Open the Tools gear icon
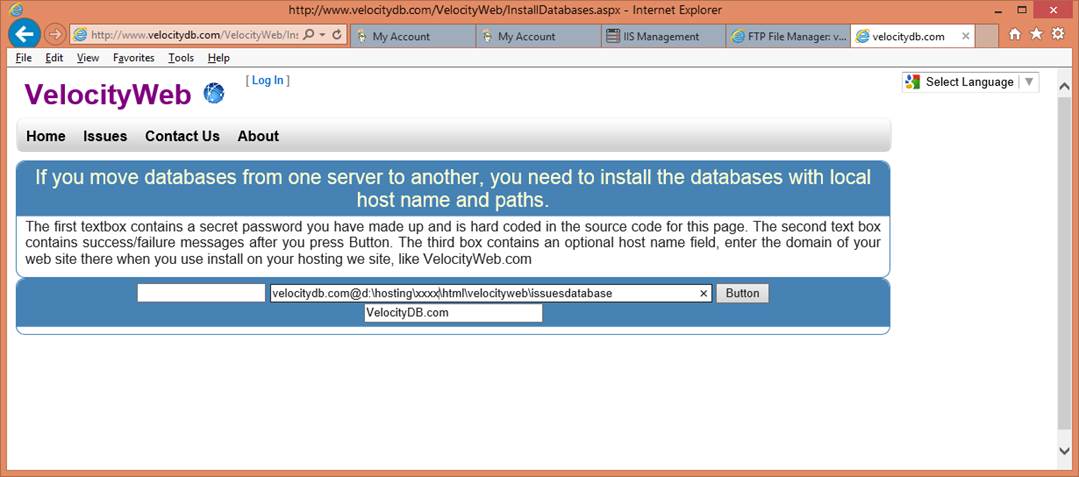 tap(1058, 34)
